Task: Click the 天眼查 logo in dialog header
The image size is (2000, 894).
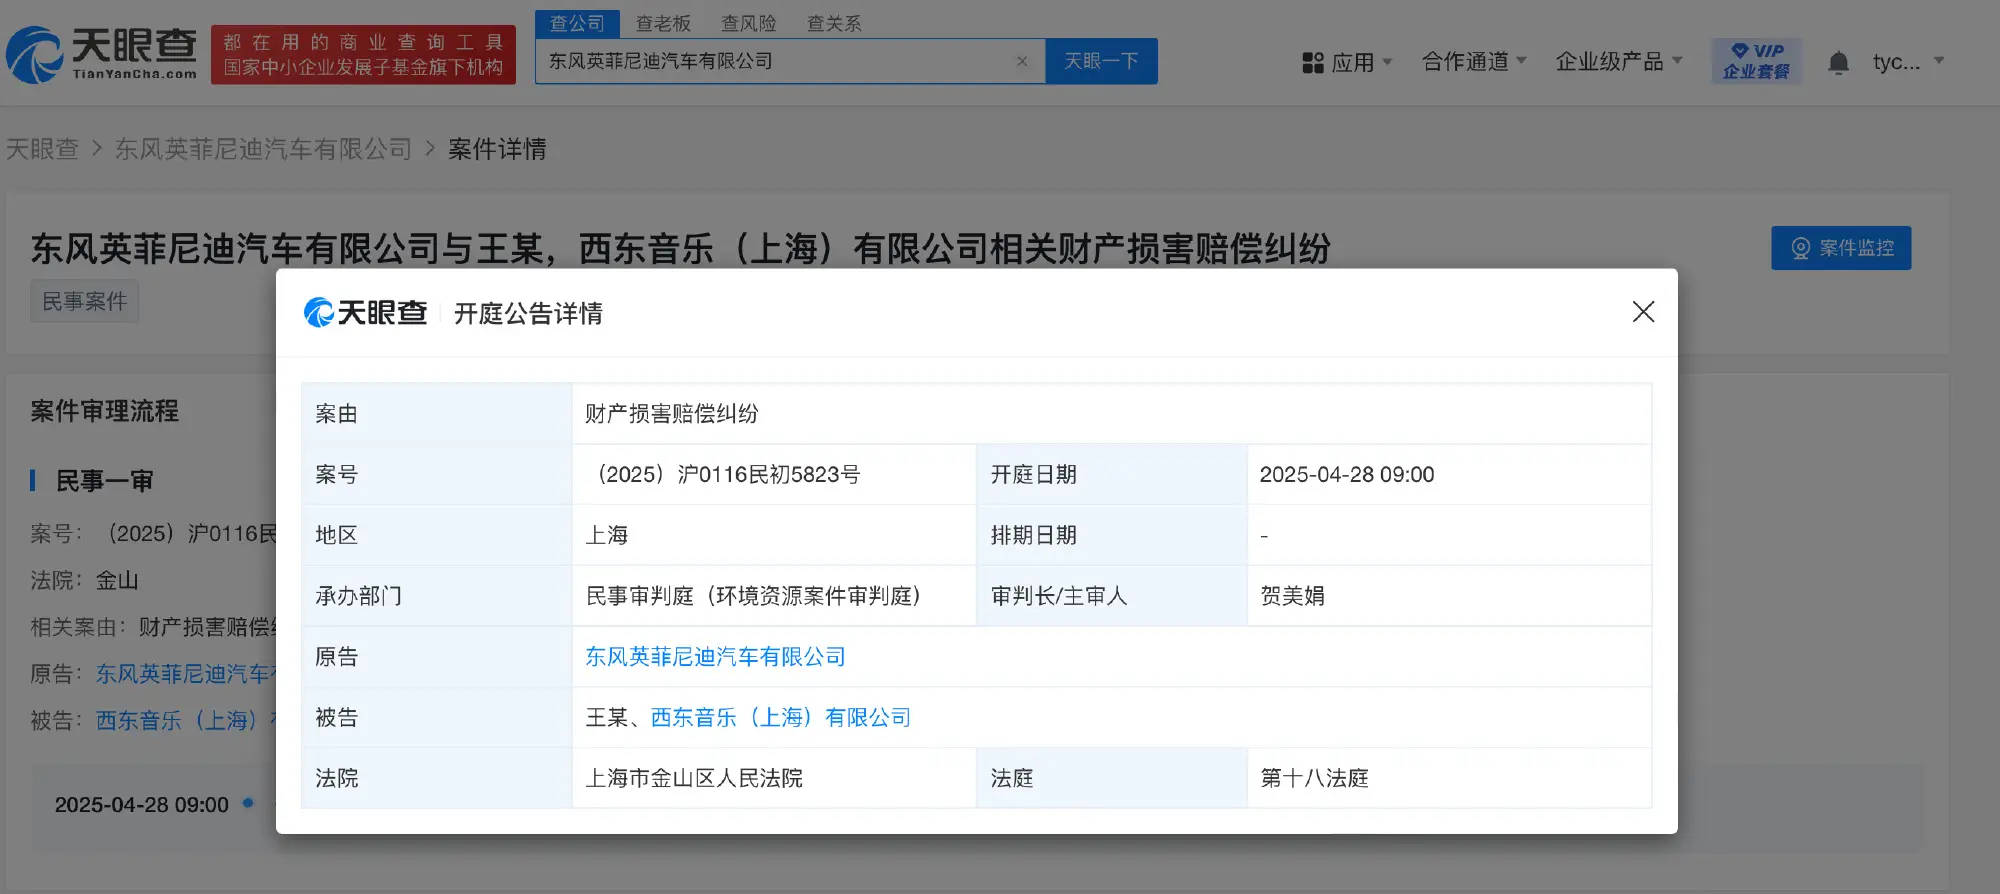Action: pos(366,313)
